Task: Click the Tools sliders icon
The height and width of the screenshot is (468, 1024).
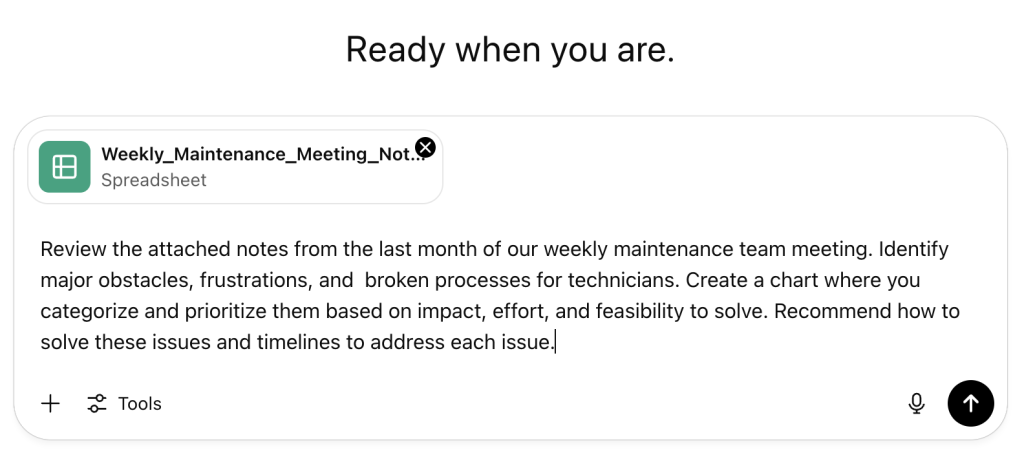Action: pyautogui.click(x=97, y=404)
